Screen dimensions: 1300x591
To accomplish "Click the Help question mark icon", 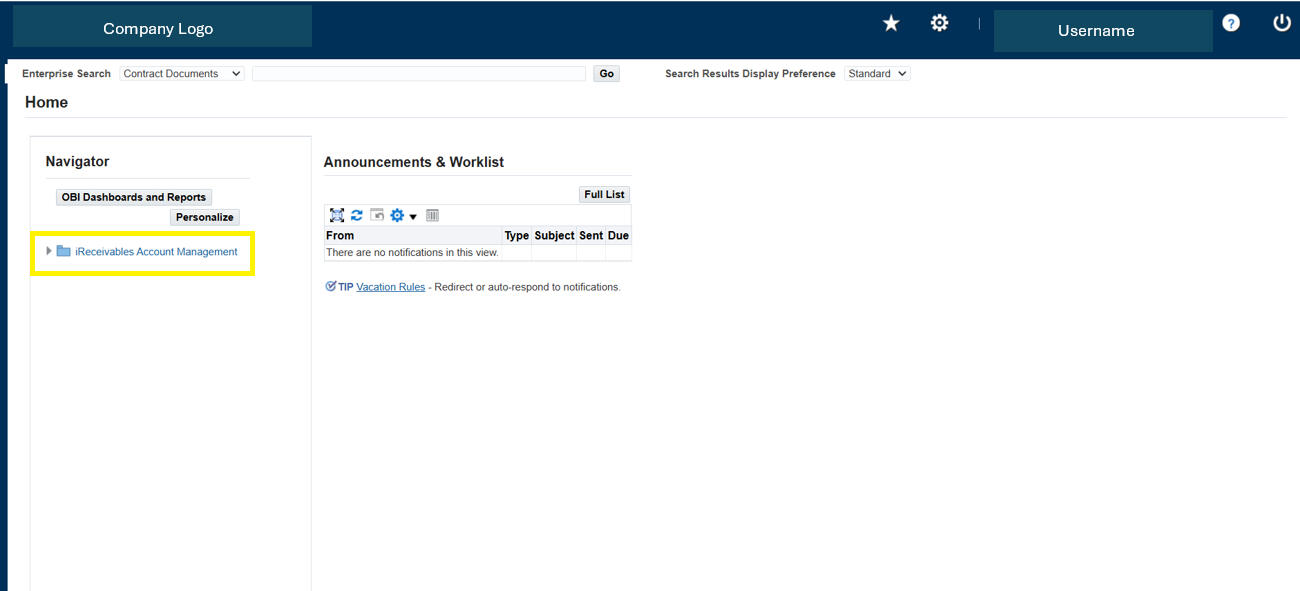I will (x=1231, y=23).
